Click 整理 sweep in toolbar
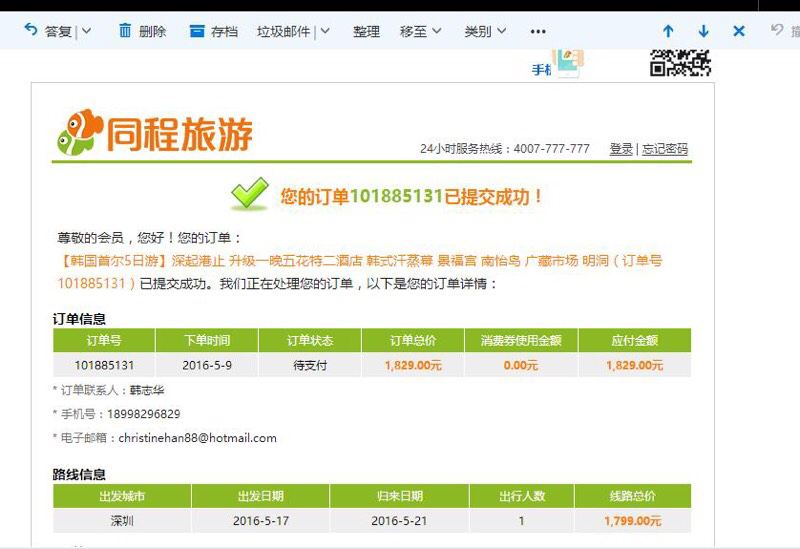This screenshot has width=800, height=549. pos(366,32)
